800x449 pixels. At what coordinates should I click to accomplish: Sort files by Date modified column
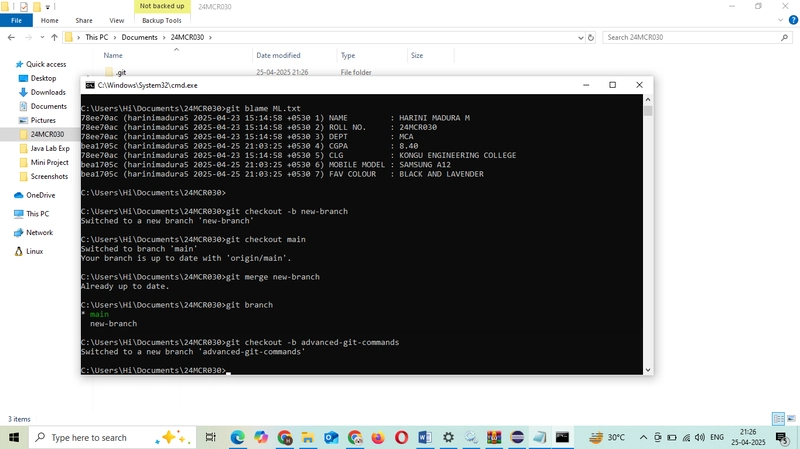(278, 55)
